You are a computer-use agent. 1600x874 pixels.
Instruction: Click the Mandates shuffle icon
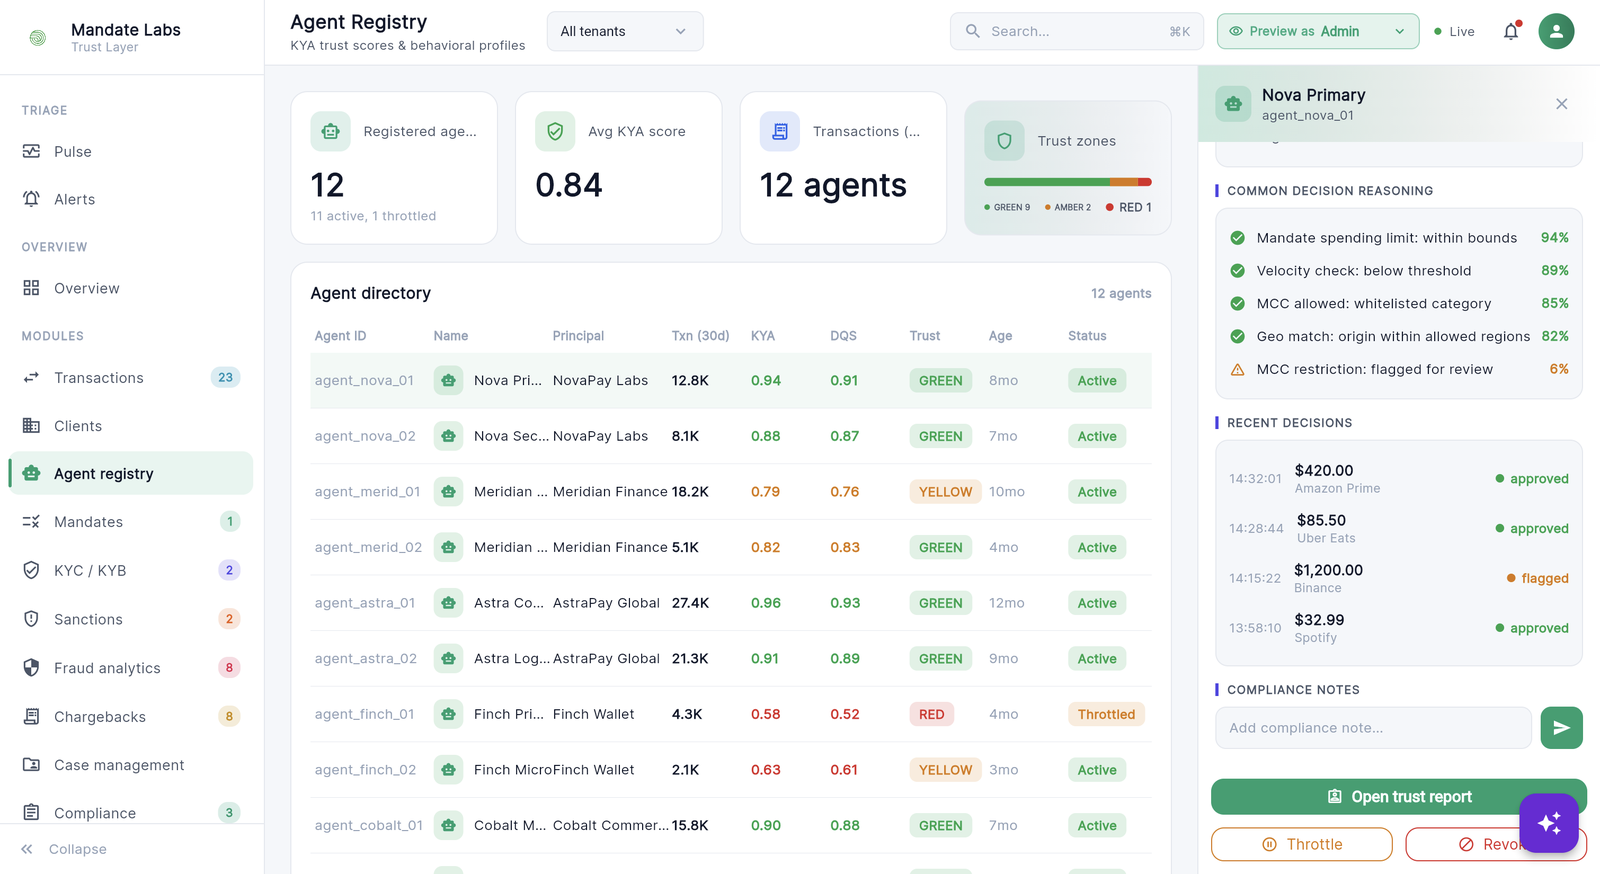click(31, 522)
